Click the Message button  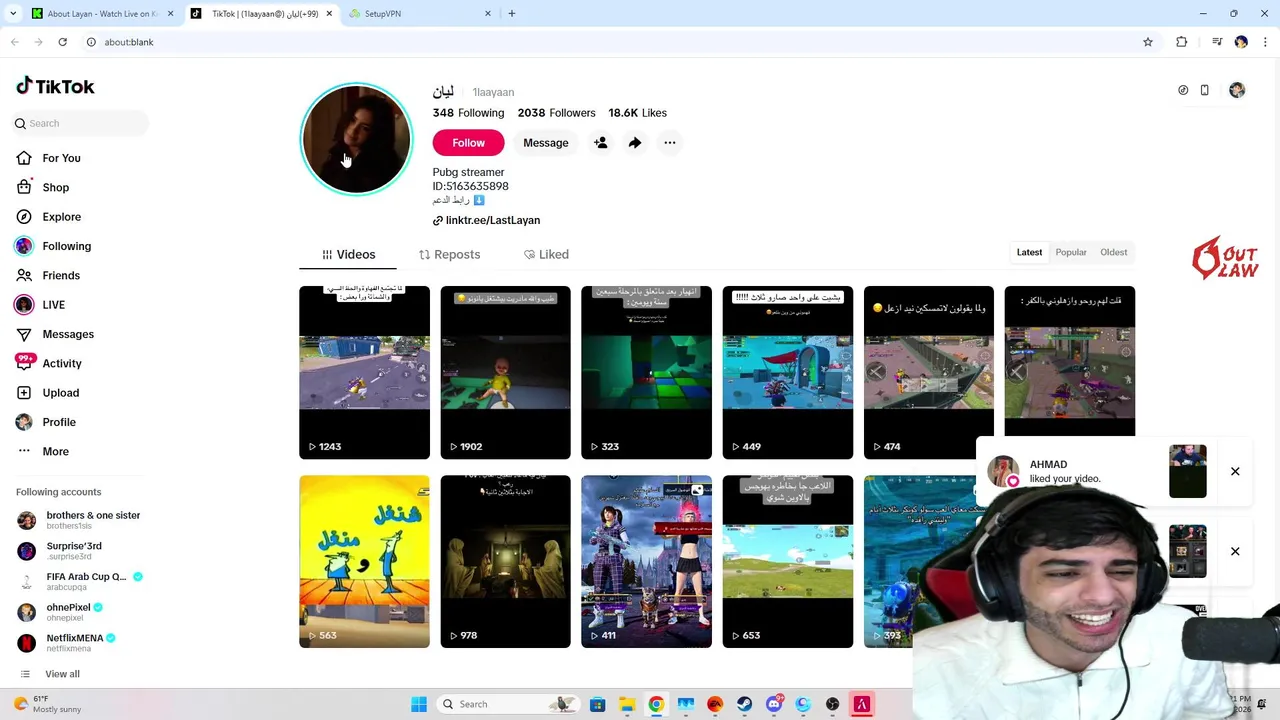click(x=546, y=143)
